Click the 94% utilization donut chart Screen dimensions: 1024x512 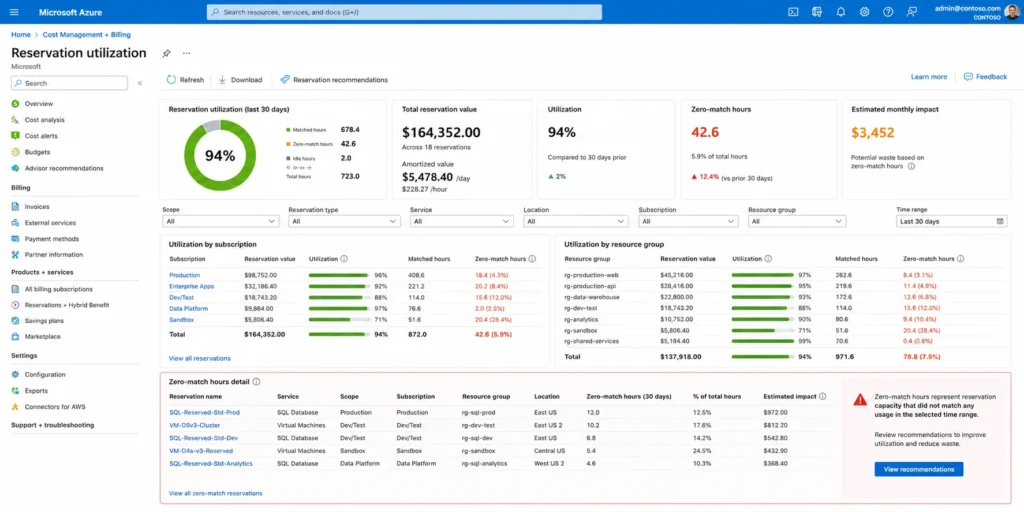[220, 156]
